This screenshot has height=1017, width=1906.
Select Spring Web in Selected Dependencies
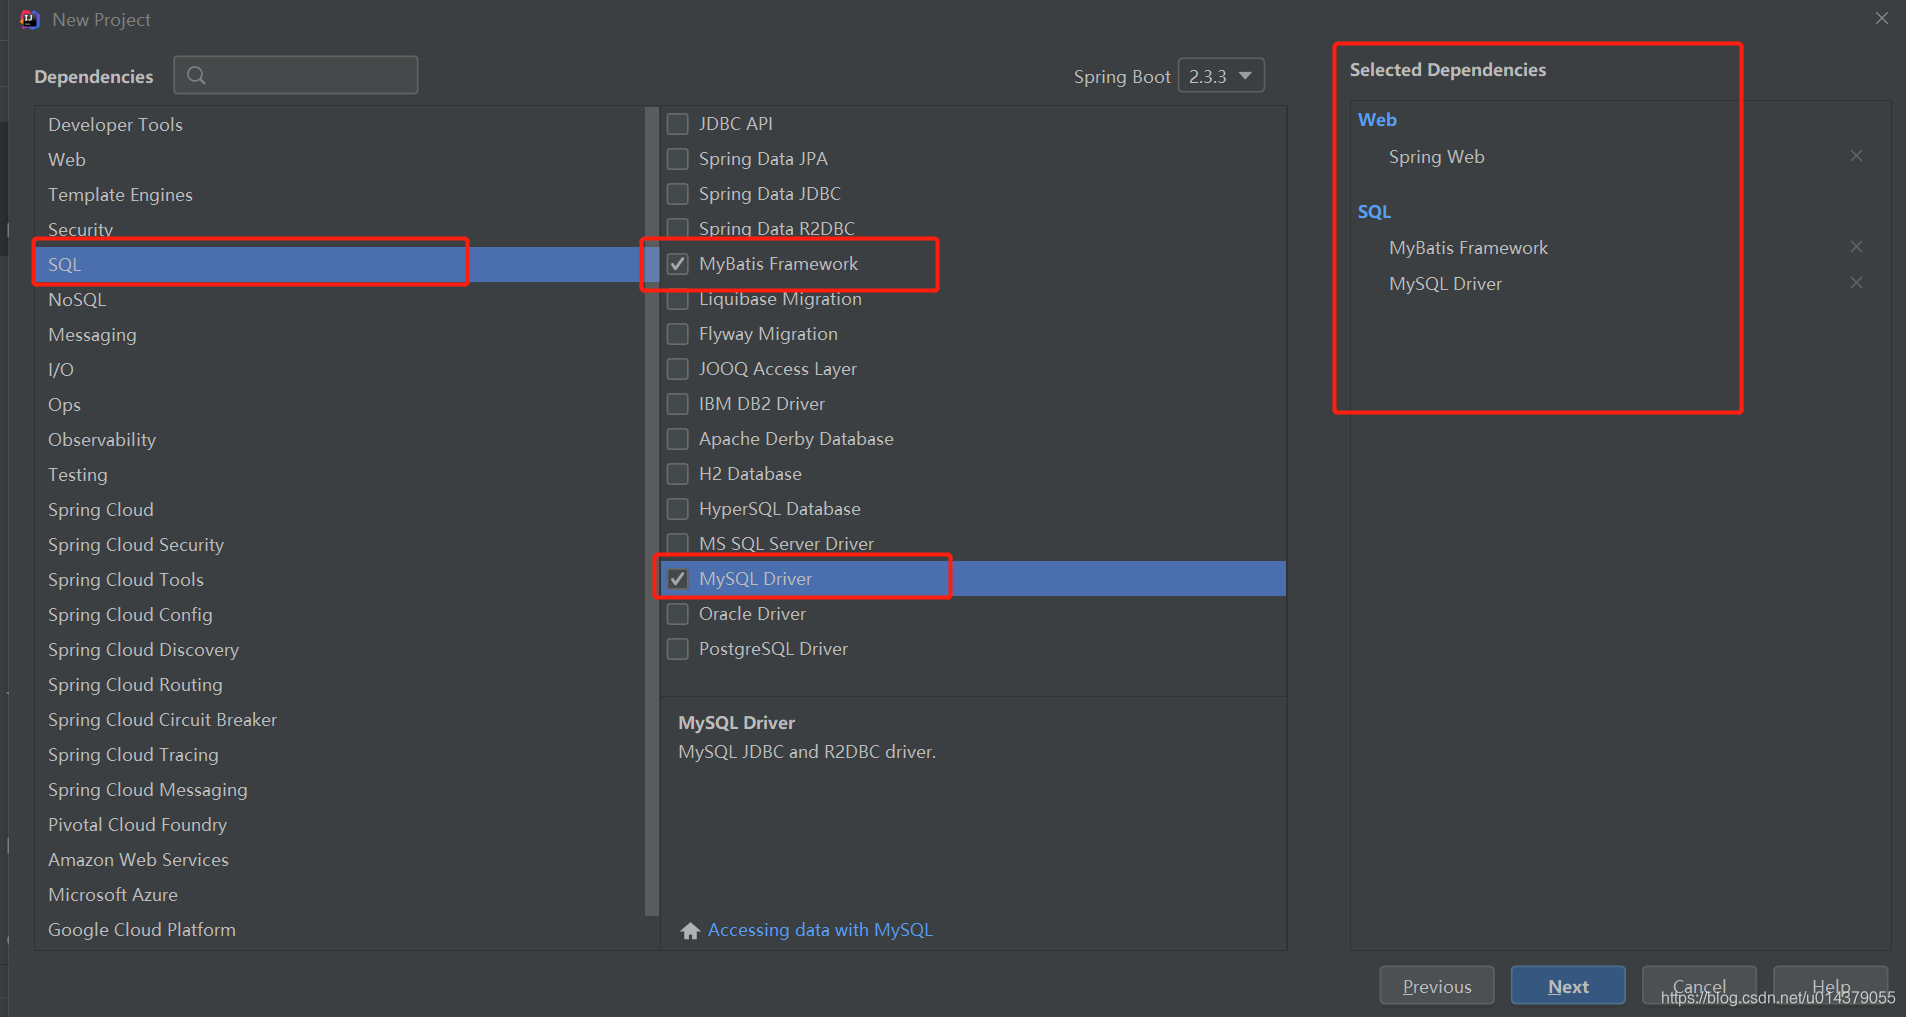tap(1436, 157)
